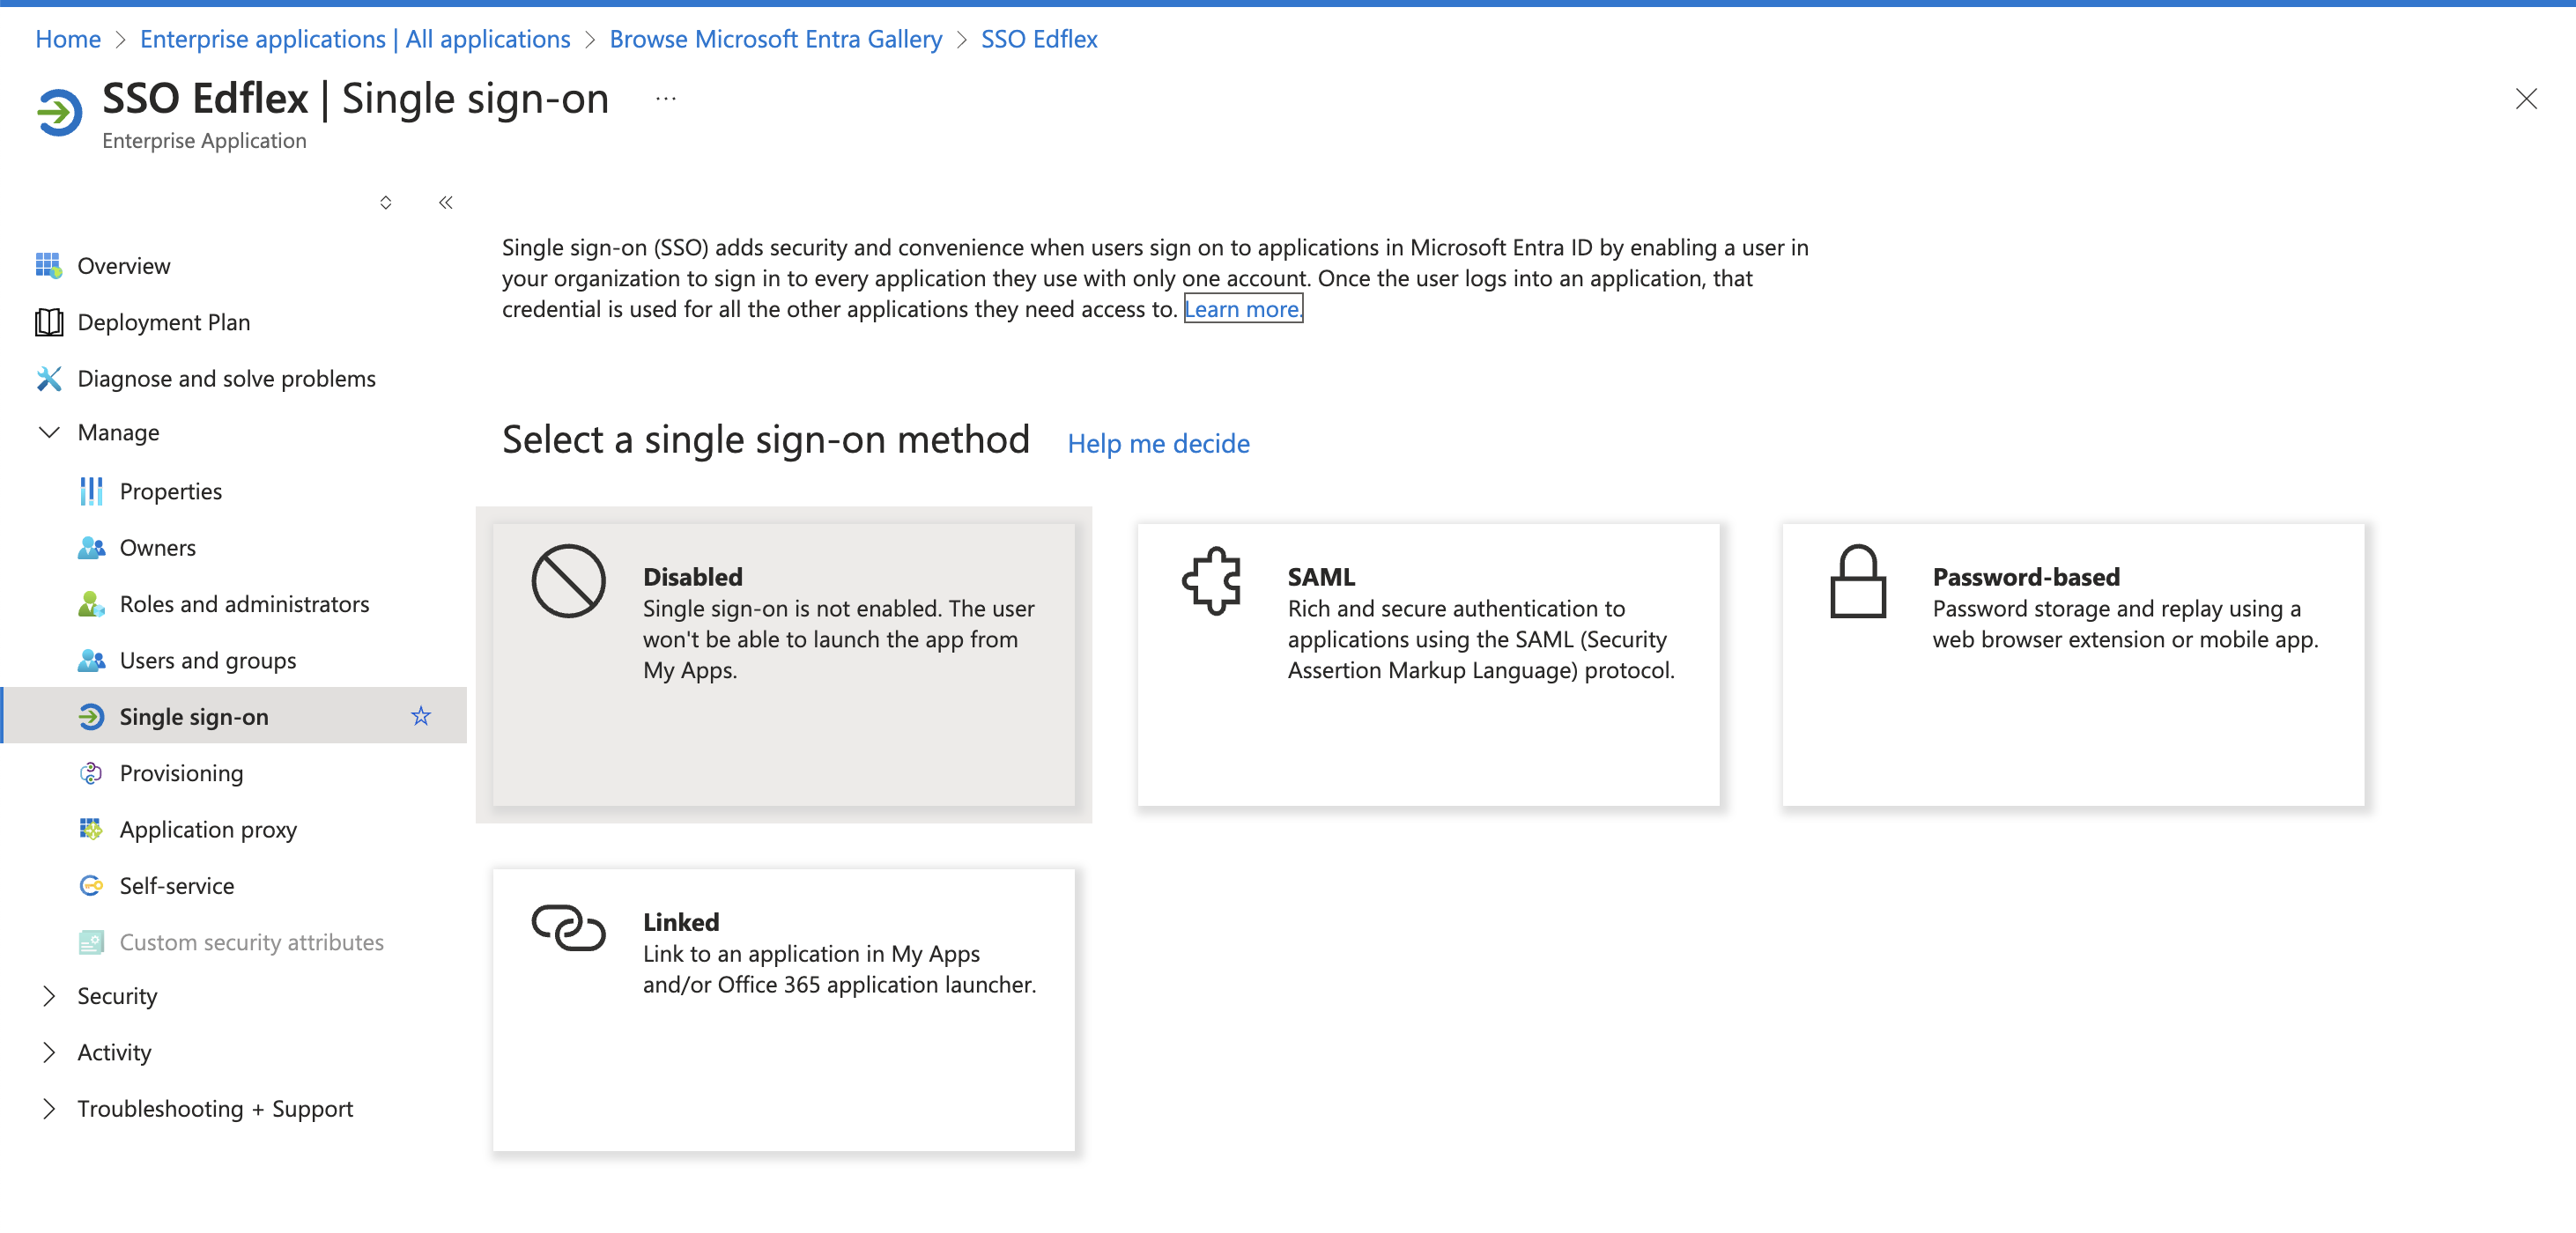
Task: Expand the Troubleshooting + Support section
Action: tap(49, 1109)
